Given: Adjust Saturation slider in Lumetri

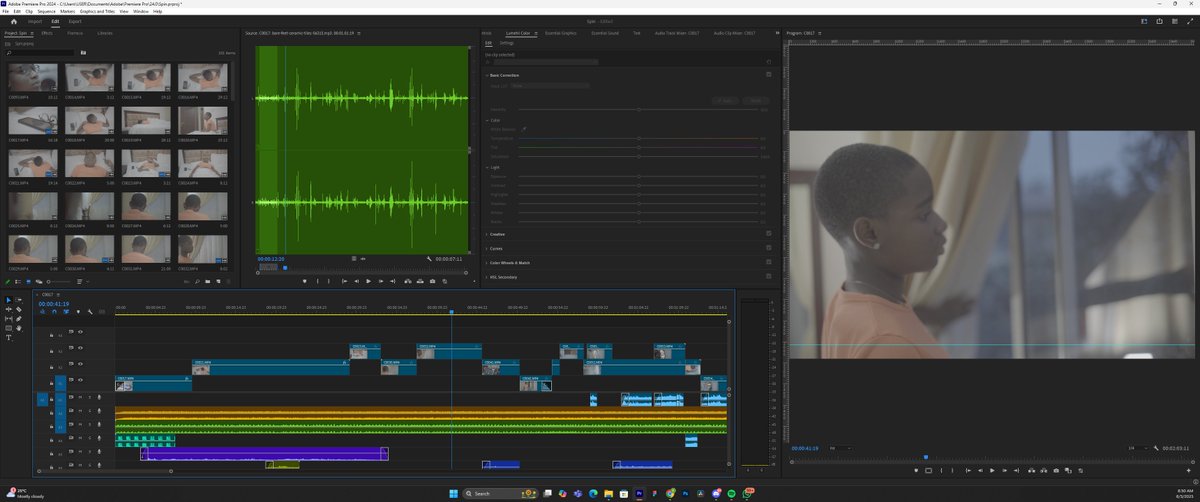Looking at the screenshot, I should tap(638, 156).
